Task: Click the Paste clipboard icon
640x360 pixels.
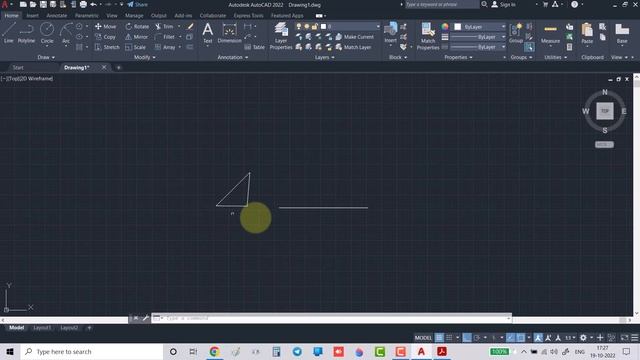Action: click(587, 33)
